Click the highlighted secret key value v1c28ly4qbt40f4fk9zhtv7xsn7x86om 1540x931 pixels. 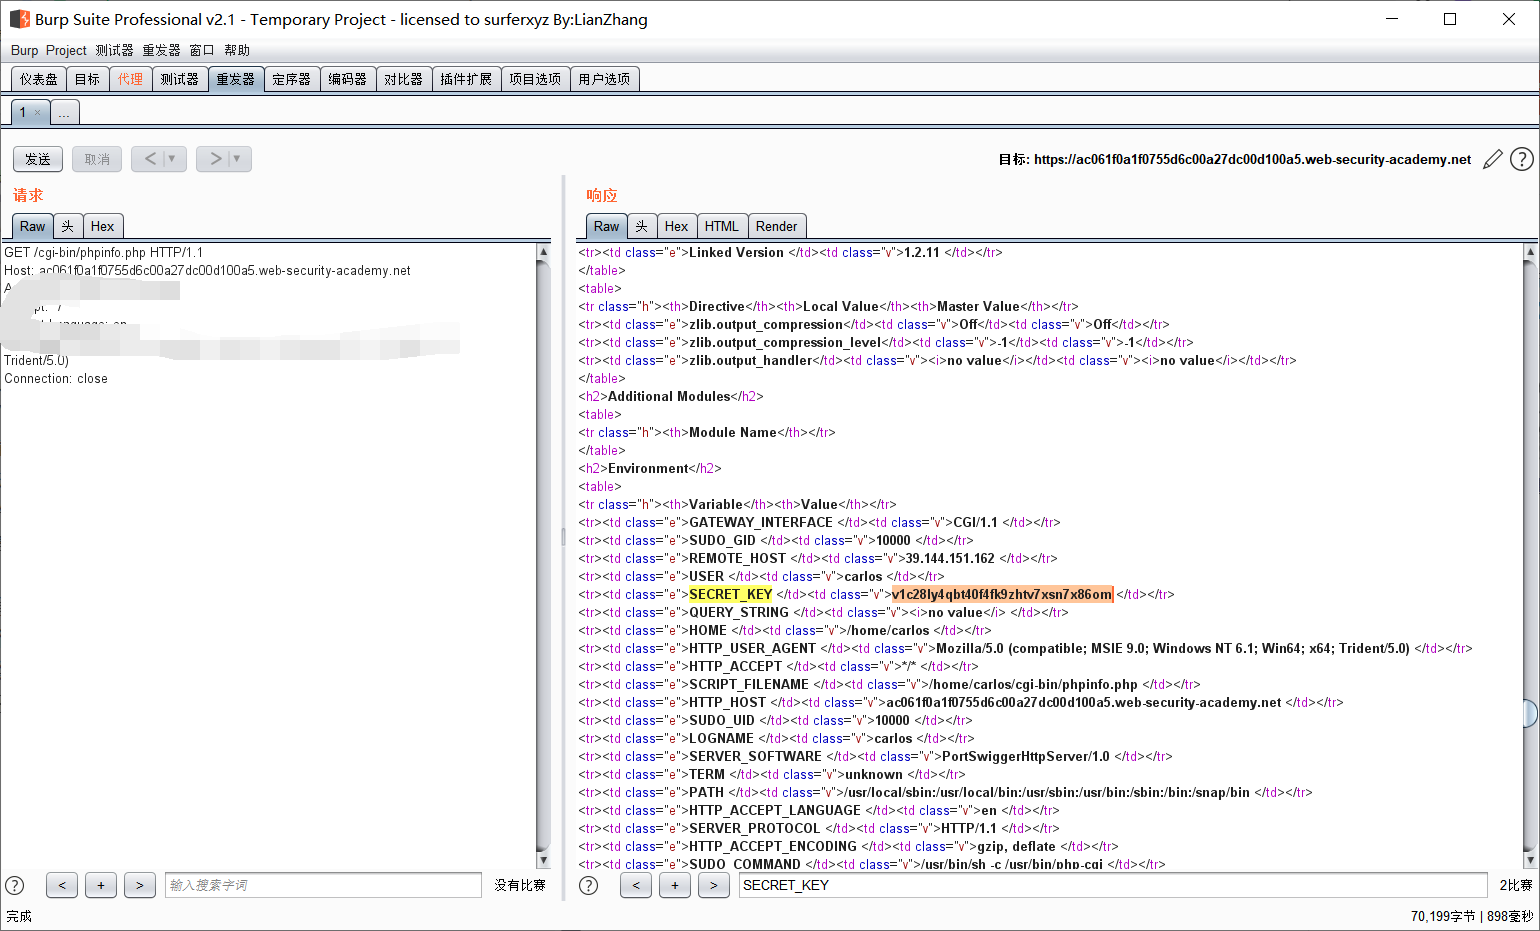1002,594
